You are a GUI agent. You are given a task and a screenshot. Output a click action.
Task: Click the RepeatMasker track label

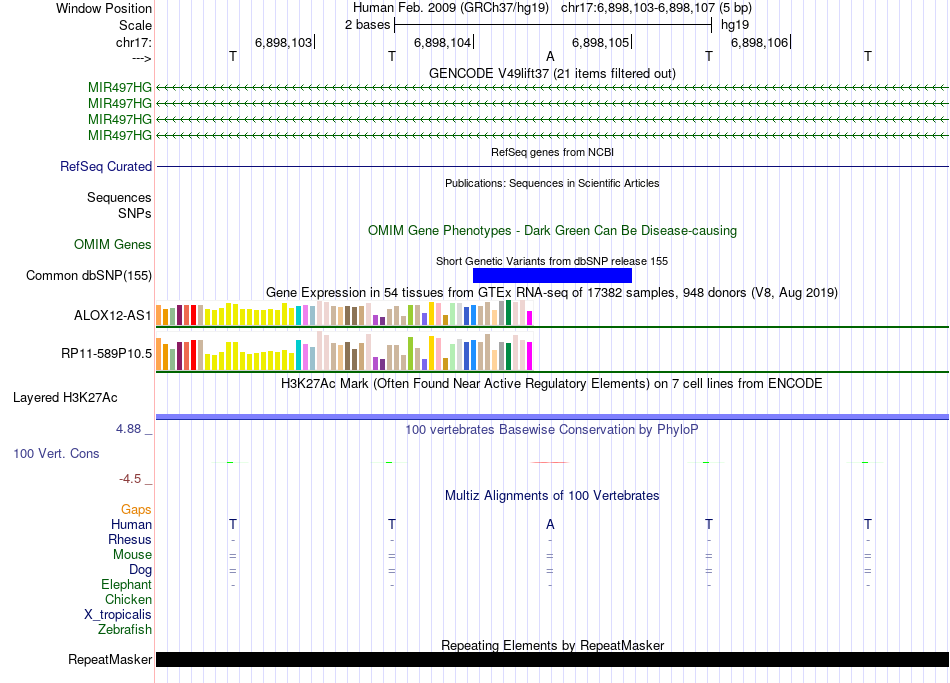click(x=110, y=659)
